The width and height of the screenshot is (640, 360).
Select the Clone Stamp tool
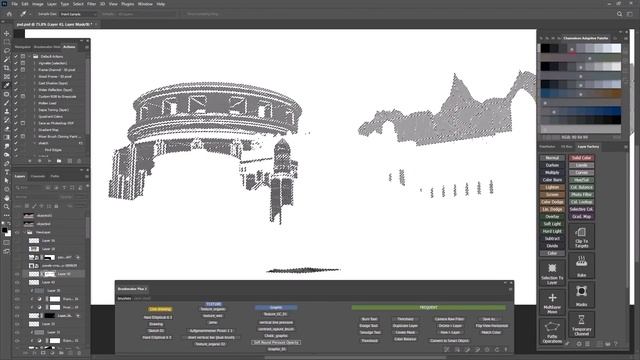click(x=6, y=111)
